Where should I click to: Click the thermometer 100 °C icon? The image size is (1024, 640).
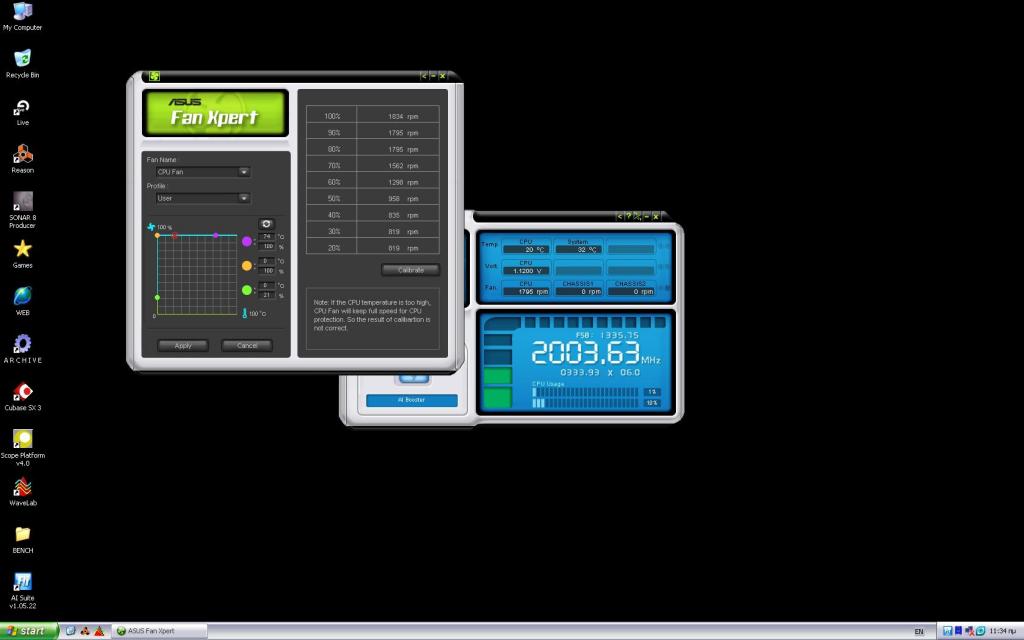click(x=245, y=313)
